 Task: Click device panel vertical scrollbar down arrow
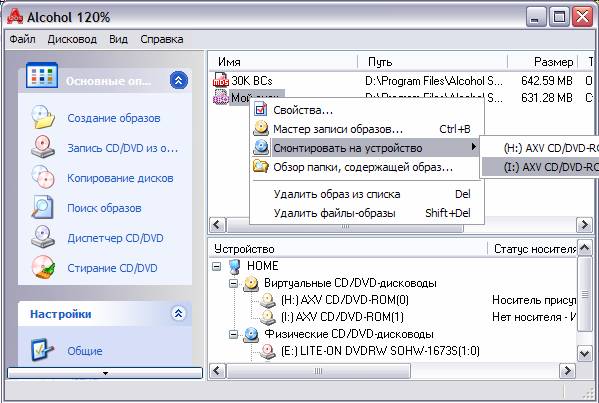point(584,353)
